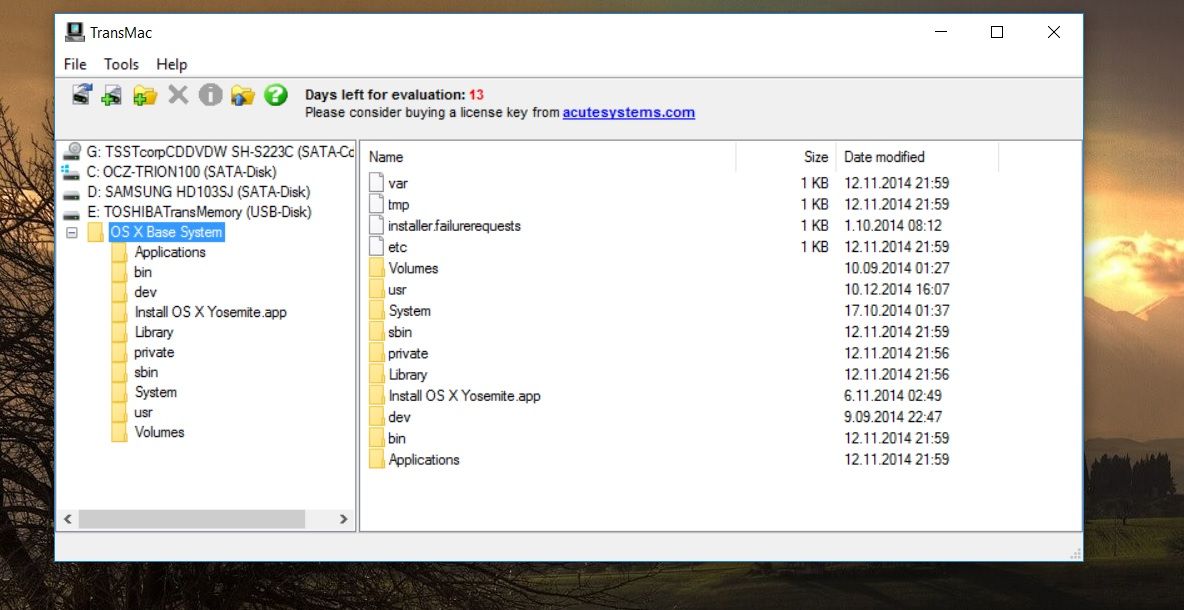Select Applications in the folder tree
This screenshot has width=1184, height=610.
170,252
